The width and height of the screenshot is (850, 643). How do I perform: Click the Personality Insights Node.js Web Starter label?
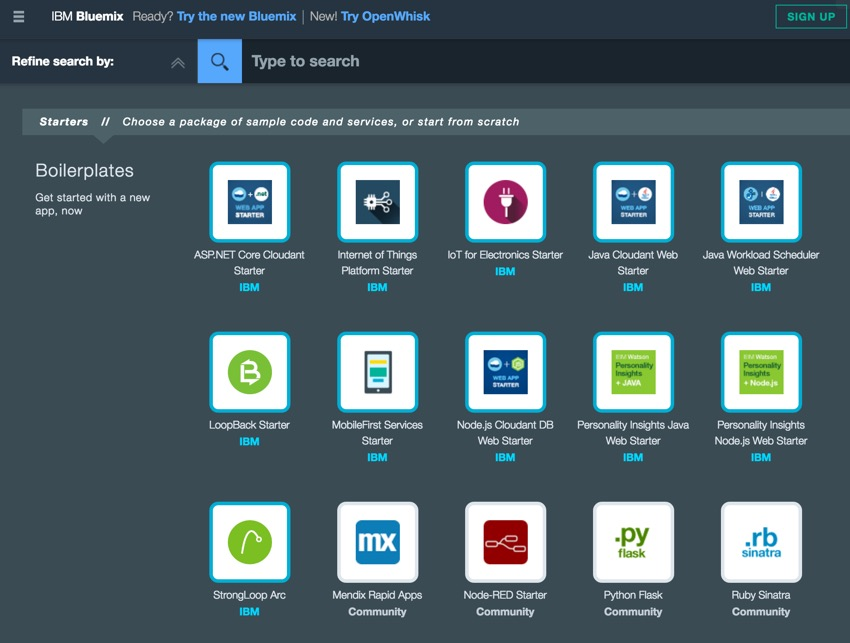point(761,433)
